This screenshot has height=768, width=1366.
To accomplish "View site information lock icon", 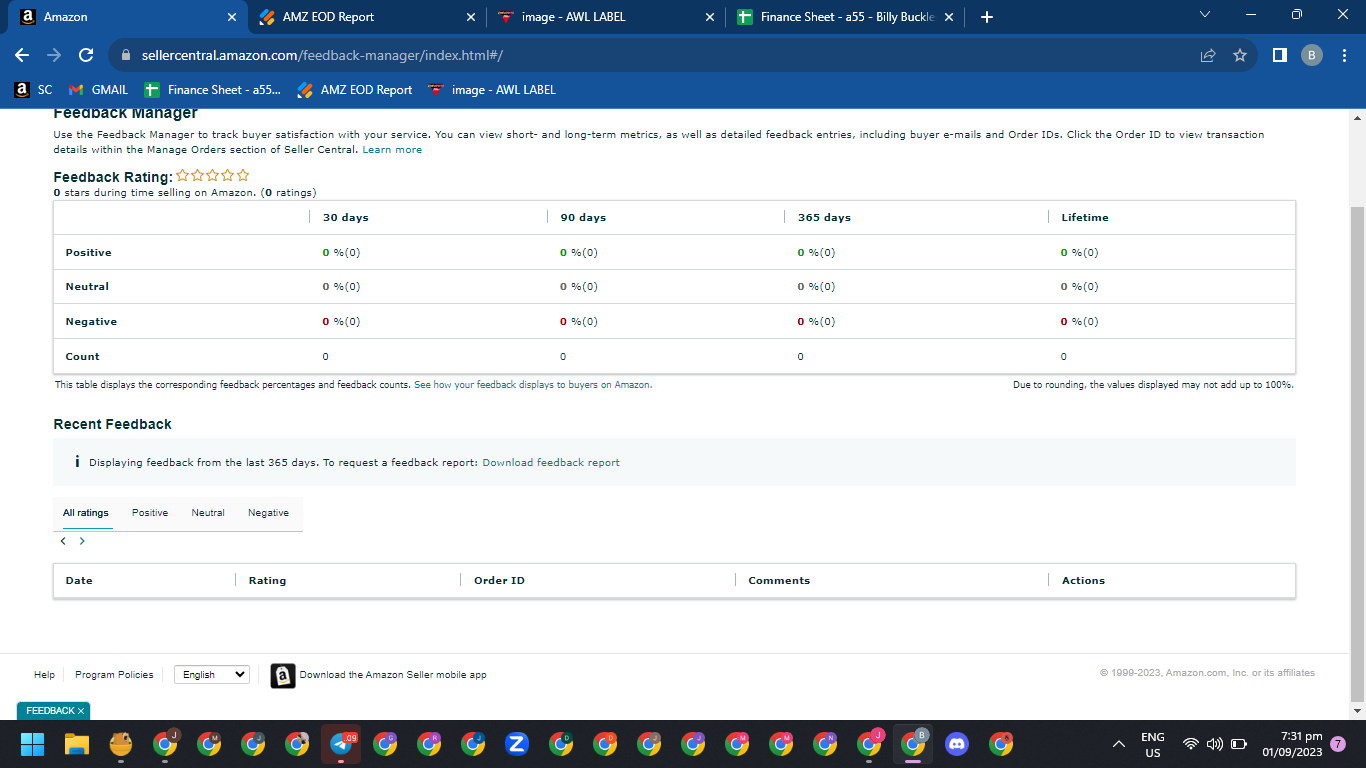I will (126, 55).
